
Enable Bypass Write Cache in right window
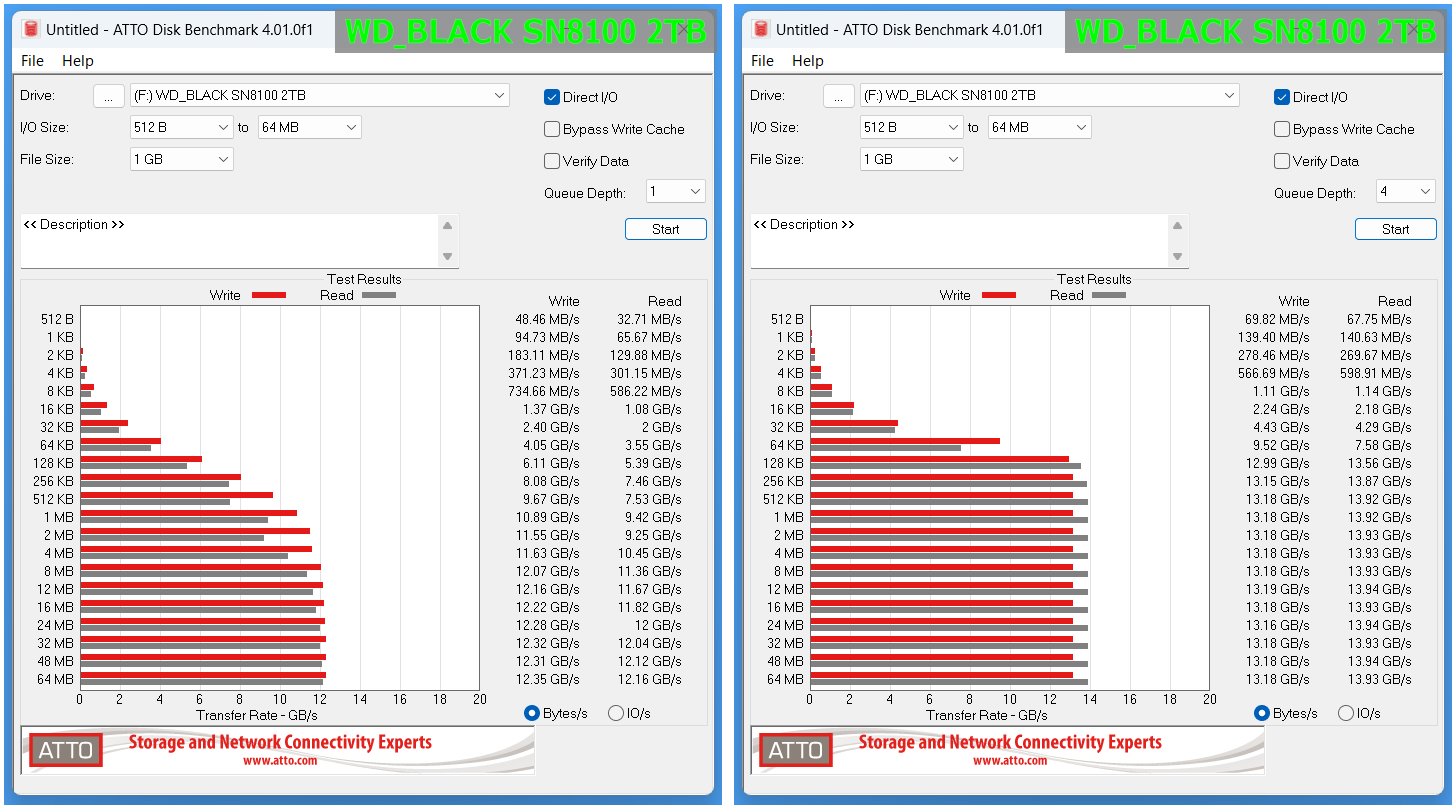(x=1281, y=129)
